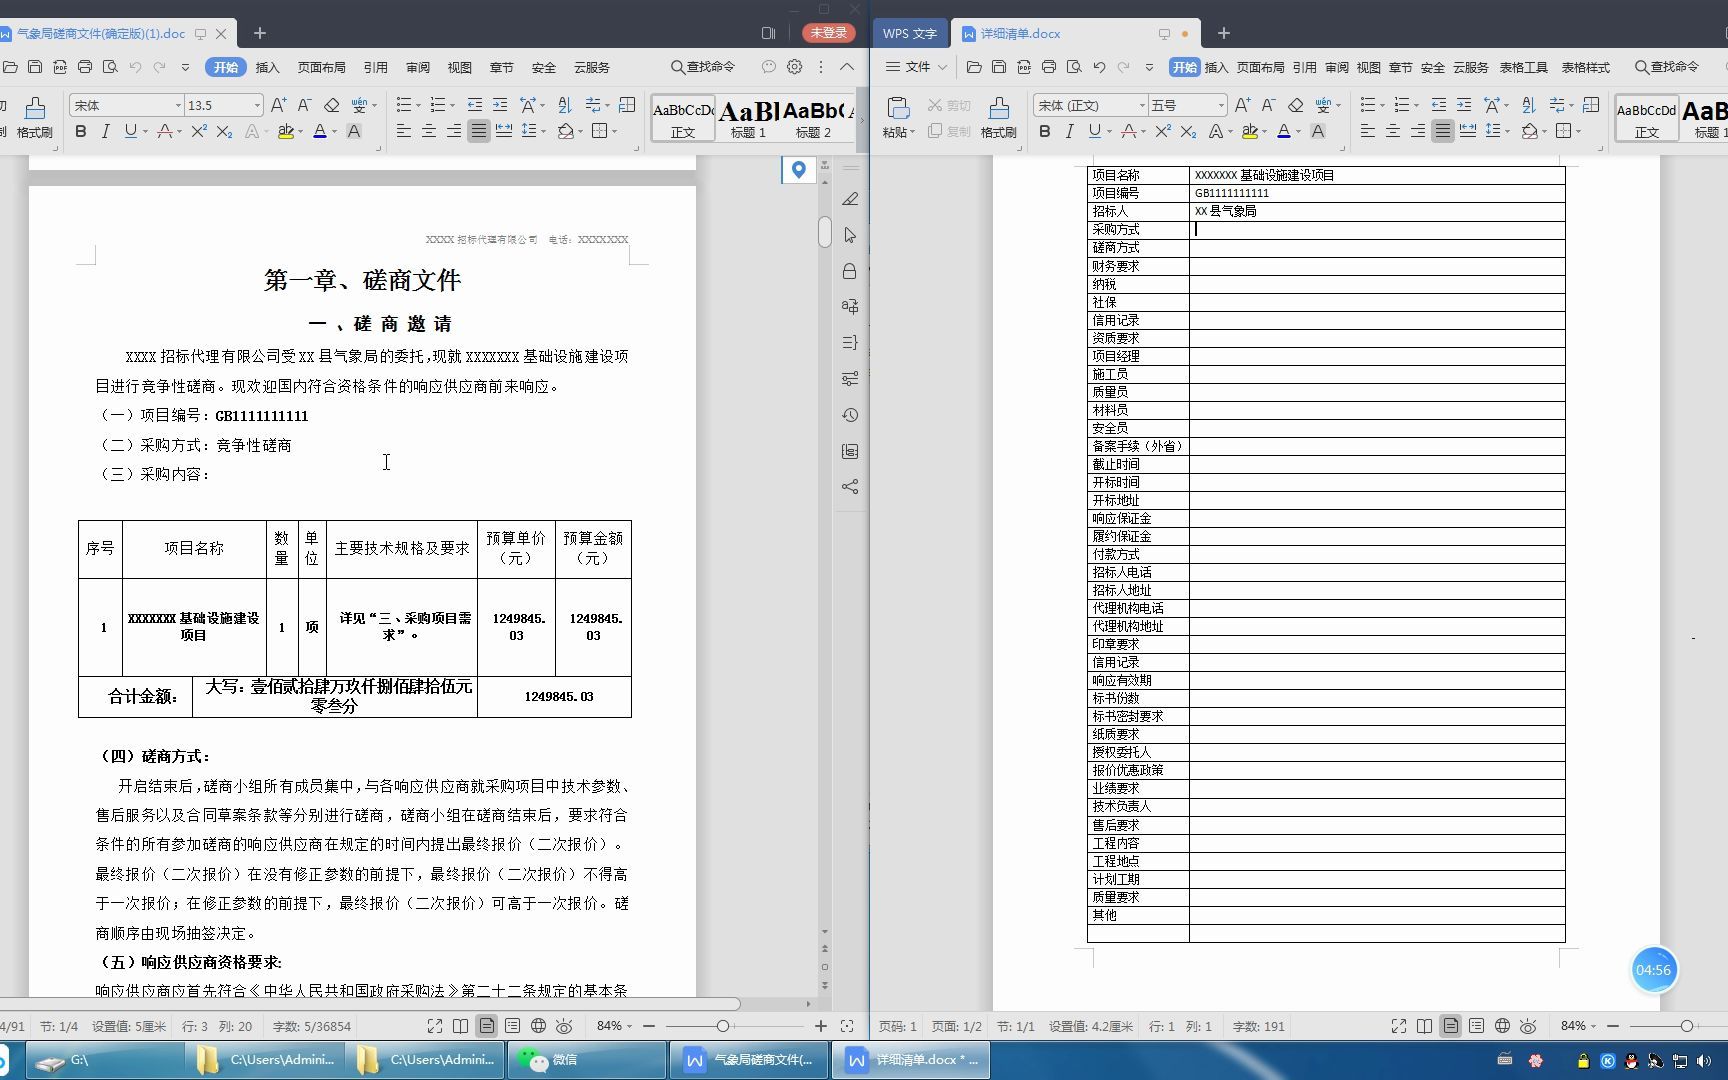Click lock restrict icon in side panel
This screenshot has width=1728, height=1080.
[x=850, y=271]
